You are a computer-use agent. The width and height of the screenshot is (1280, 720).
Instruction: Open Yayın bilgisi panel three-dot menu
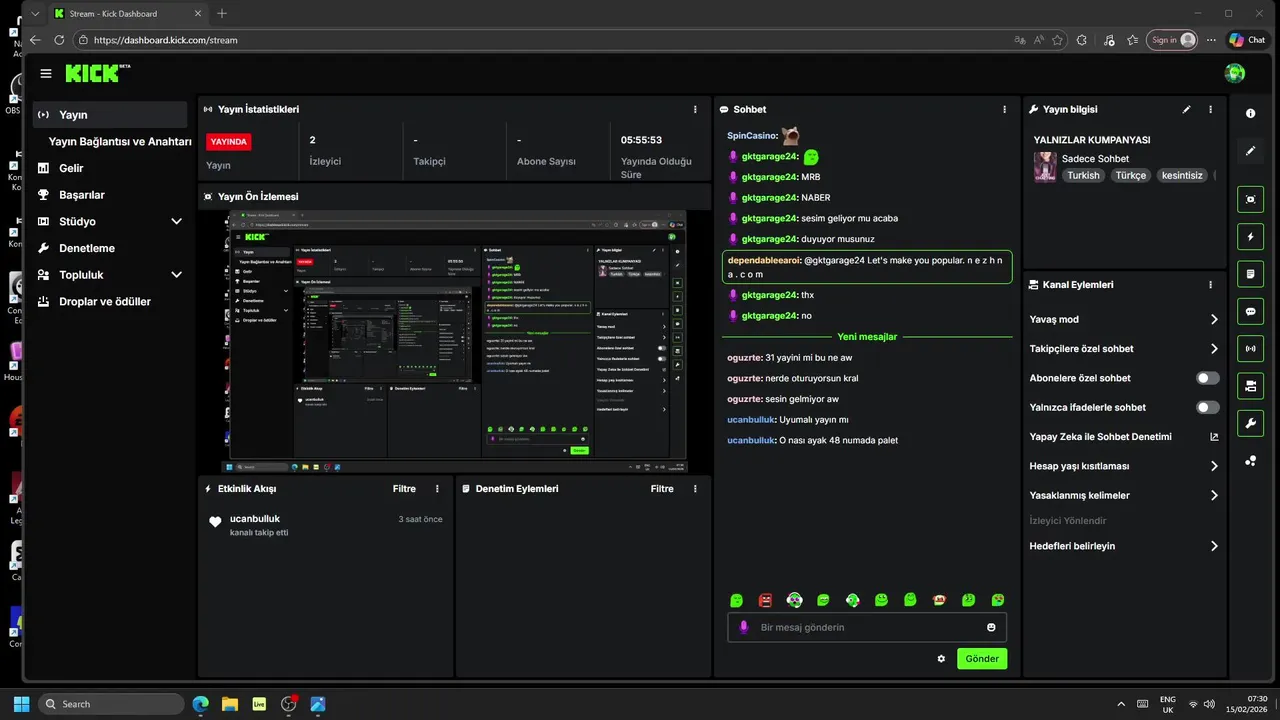[x=1211, y=109]
